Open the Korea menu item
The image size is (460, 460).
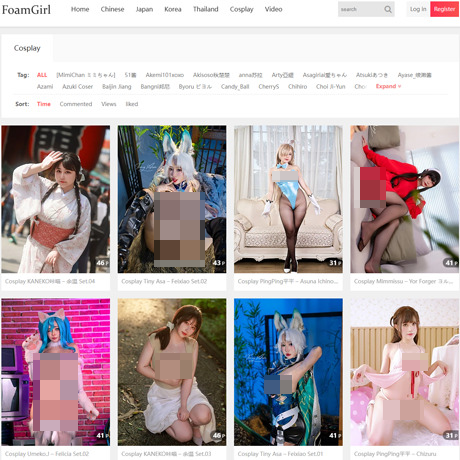point(173,9)
